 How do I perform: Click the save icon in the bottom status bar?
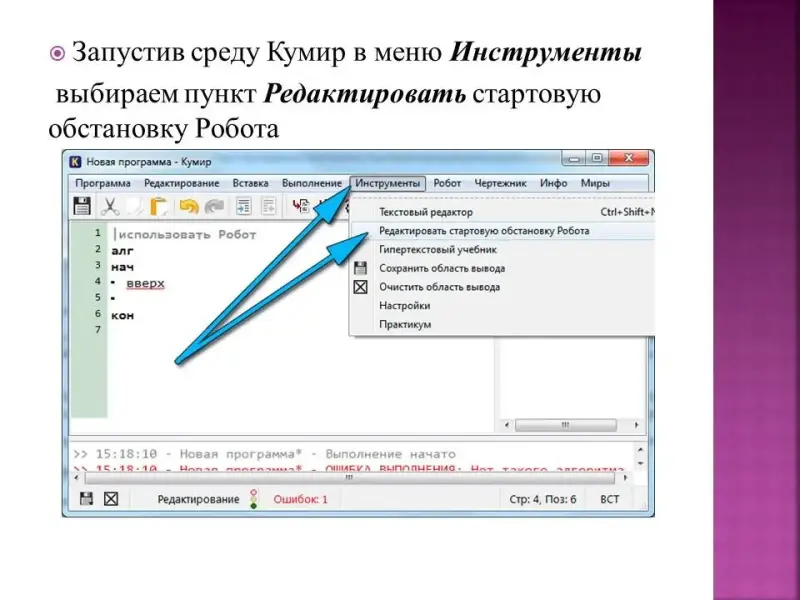coord(86,498)
